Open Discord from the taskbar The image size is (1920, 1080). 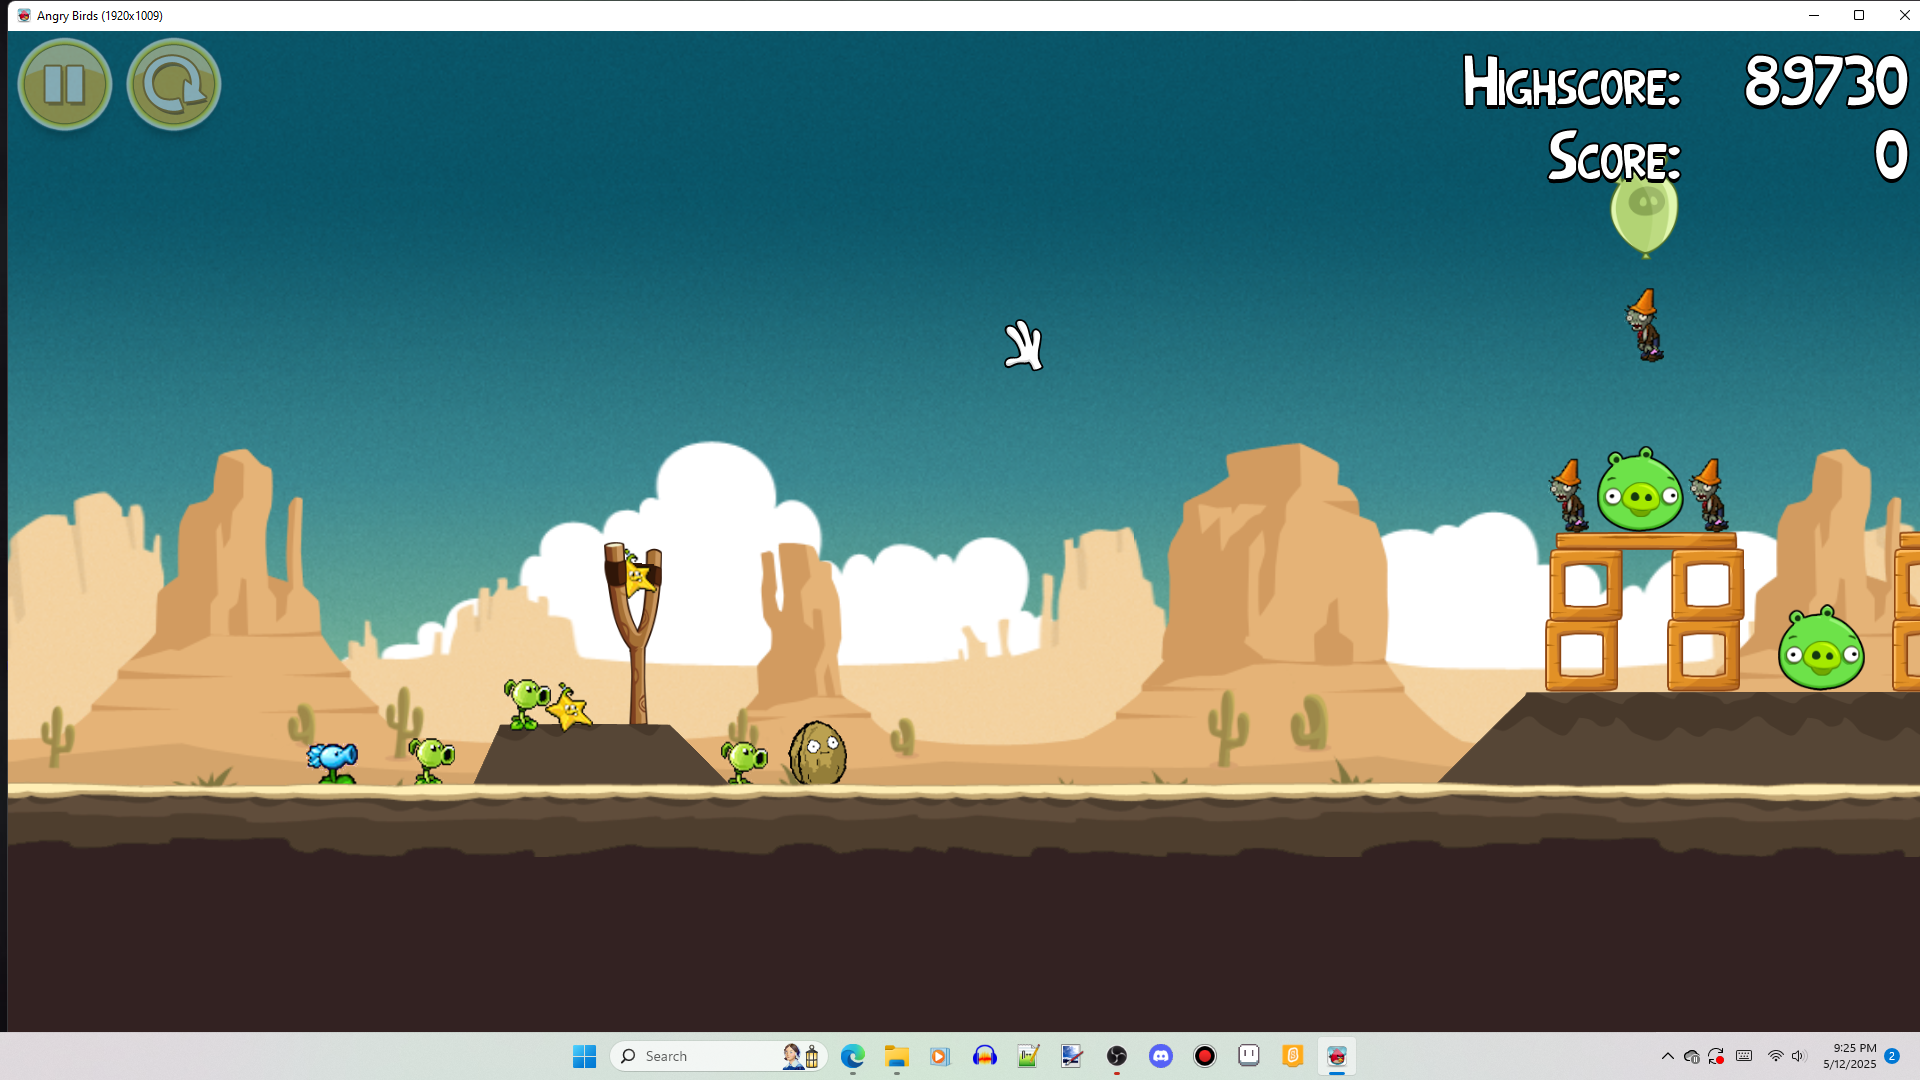click(1160, 1056)
